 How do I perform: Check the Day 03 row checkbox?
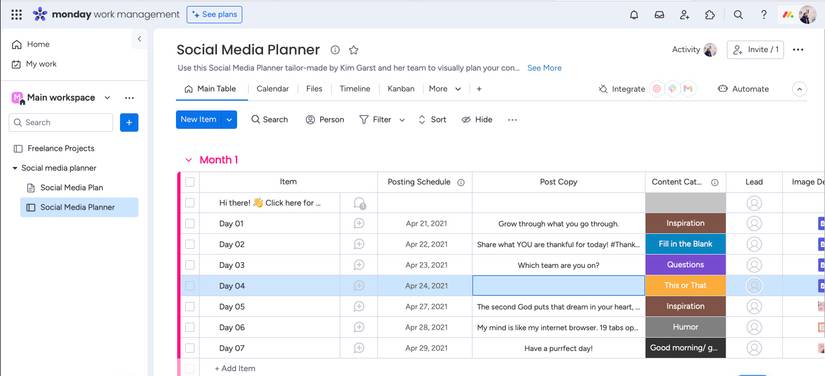[x=190, y=265]
